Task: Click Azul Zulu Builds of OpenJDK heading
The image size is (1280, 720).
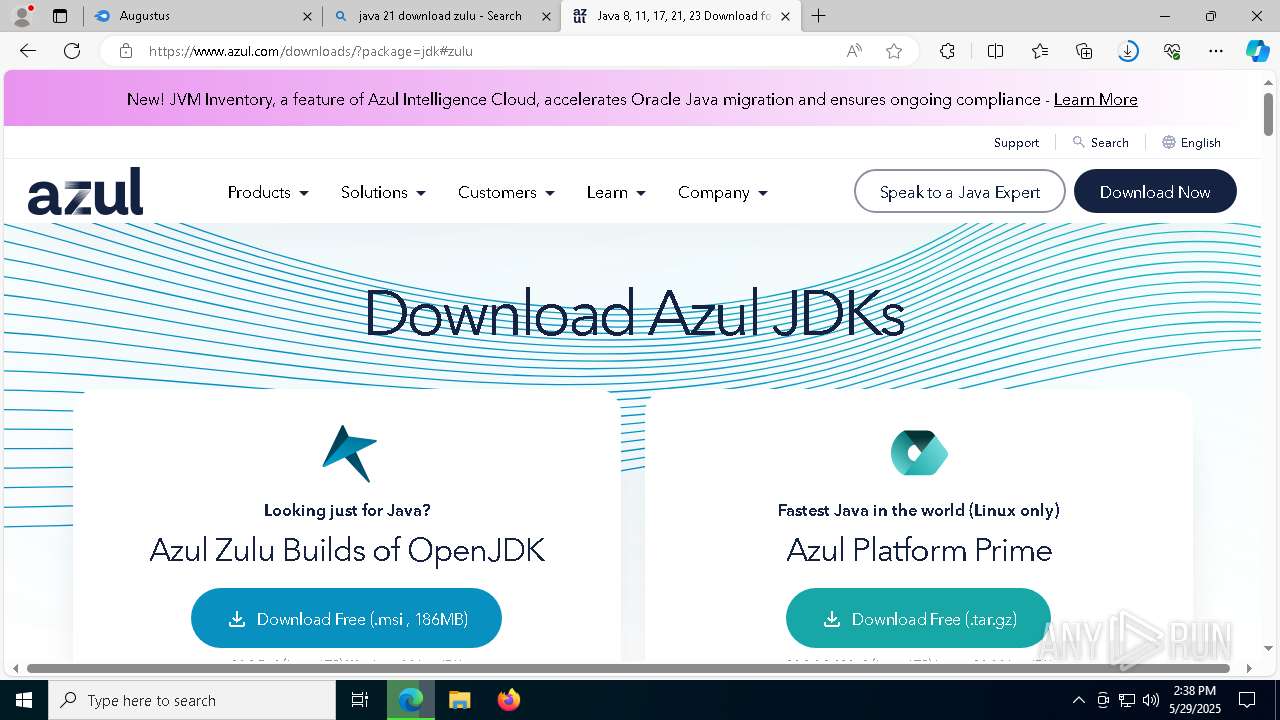Action: pos(347,550)
